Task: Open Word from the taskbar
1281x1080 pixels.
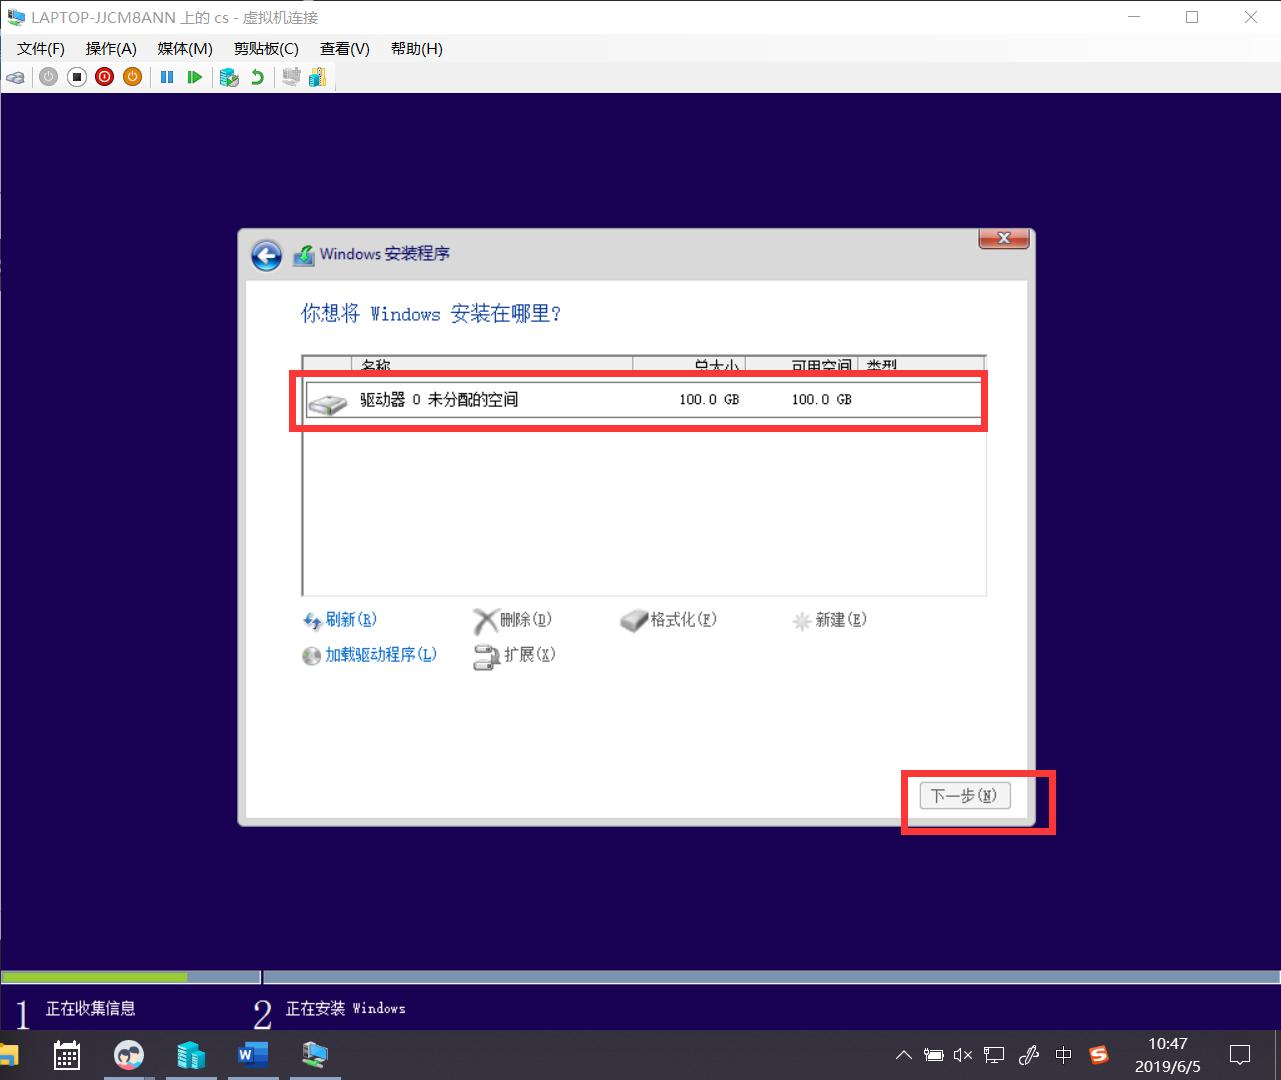Action: 253,1055
